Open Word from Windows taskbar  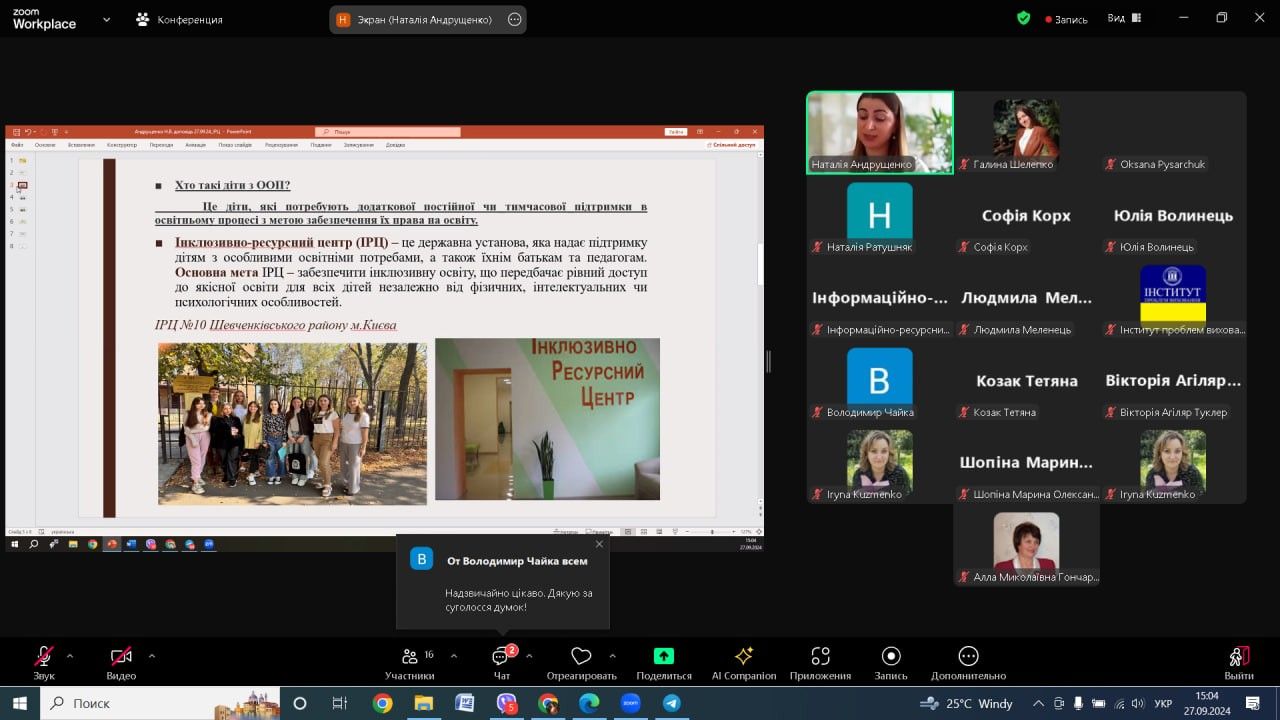coord(465,703)
